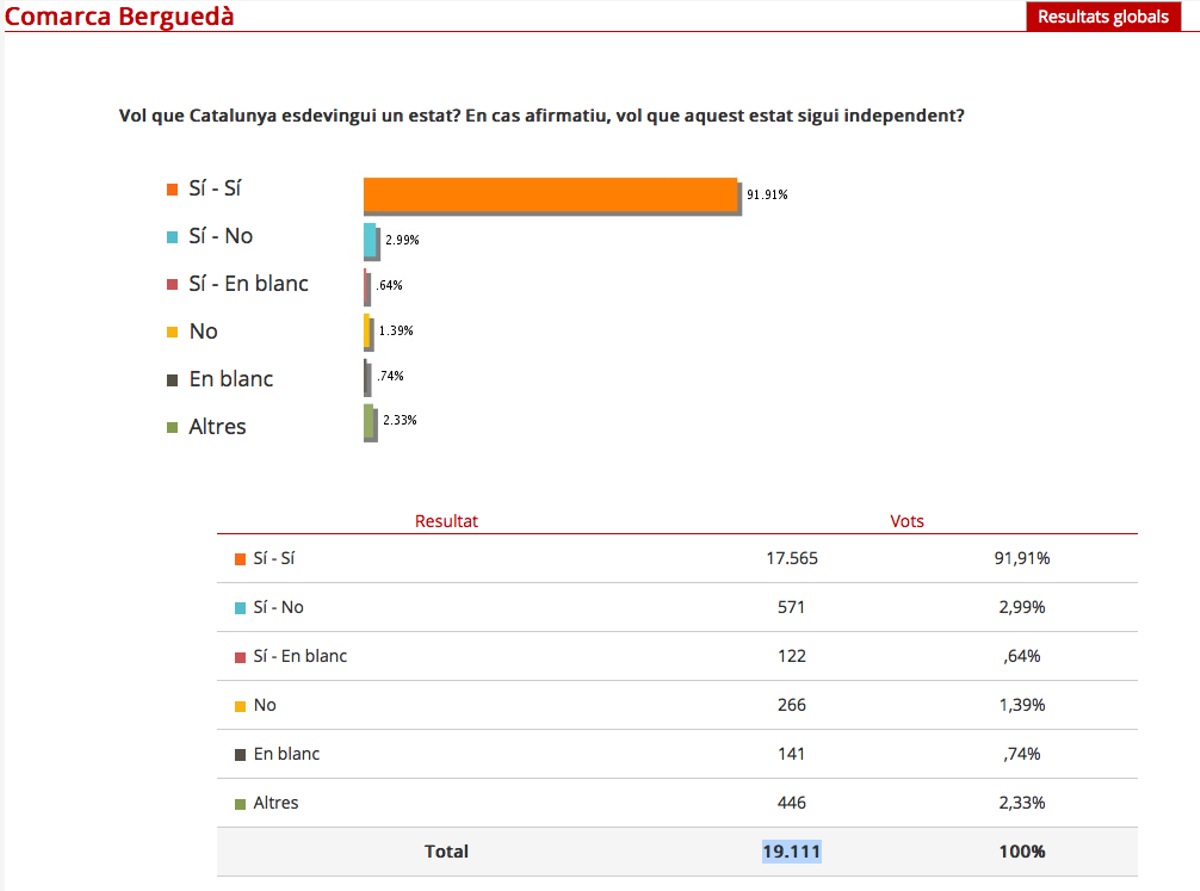Click the green Altres chart bar

tap(368, 421)
